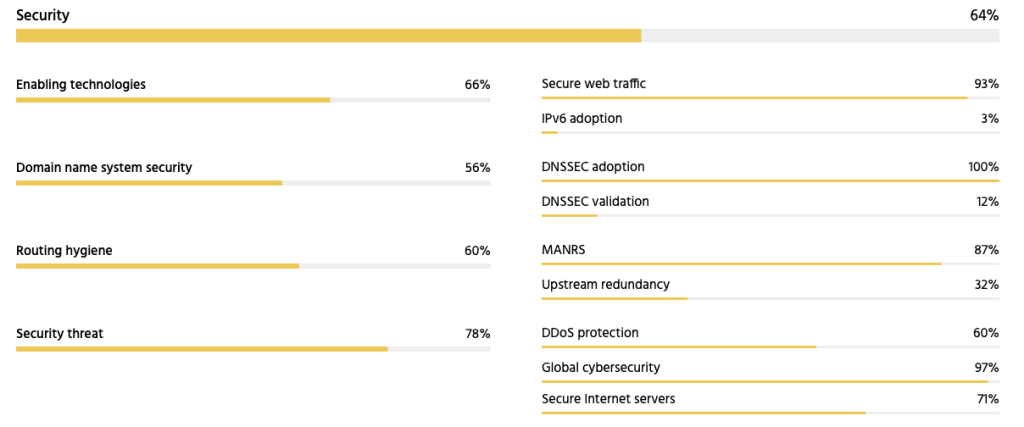This screenshot has height=427, width=1024.
Task: Click the Upstream redundancy label
Action: click(x=605, y=285)
